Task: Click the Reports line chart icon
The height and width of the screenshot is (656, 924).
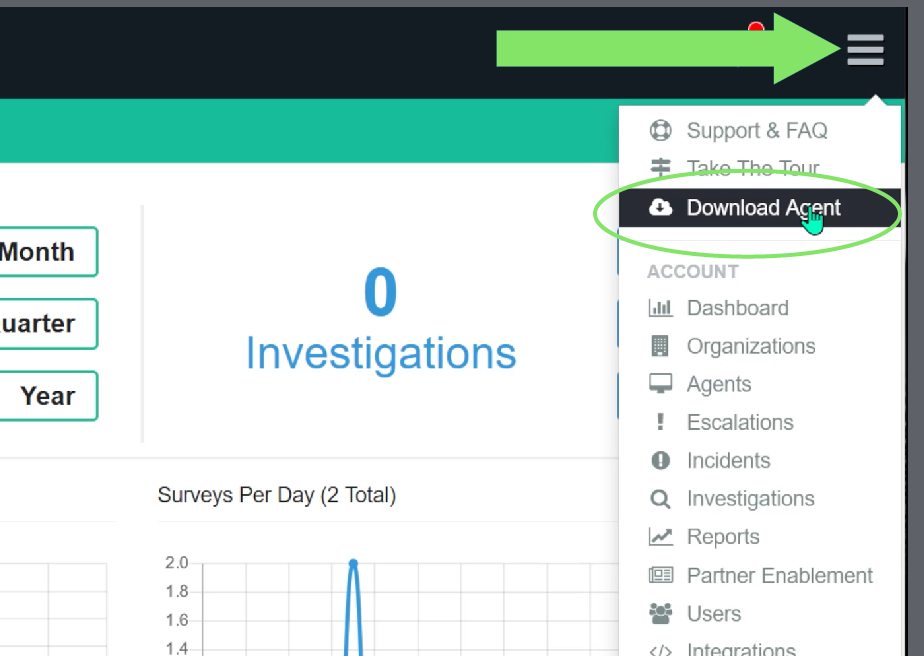Action: point(660,537)
